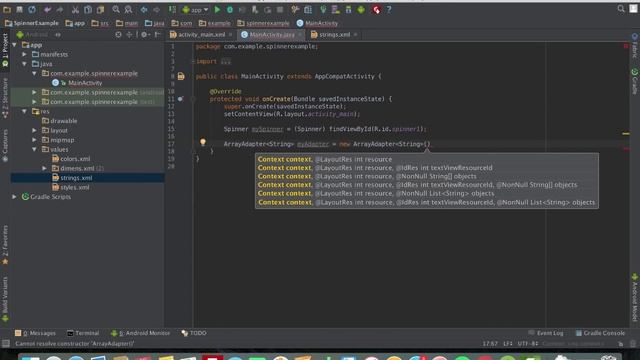Click the SpinnerExample breadcrumb

(x=32, y=23)
